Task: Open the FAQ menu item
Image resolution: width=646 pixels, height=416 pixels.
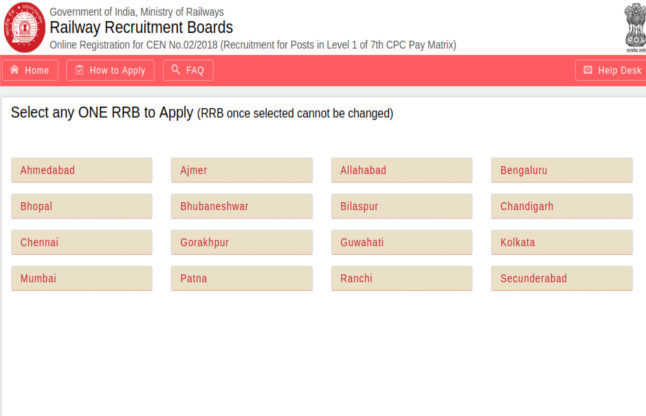Action: (186, 70)
